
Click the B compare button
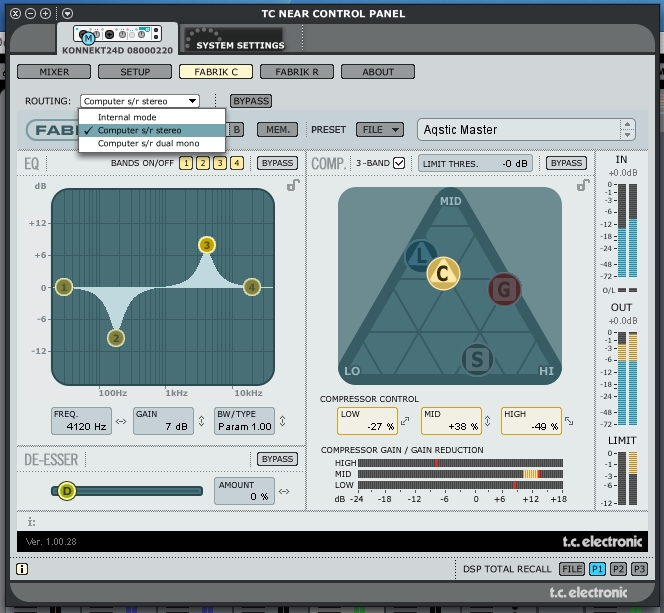coord(237,130)
